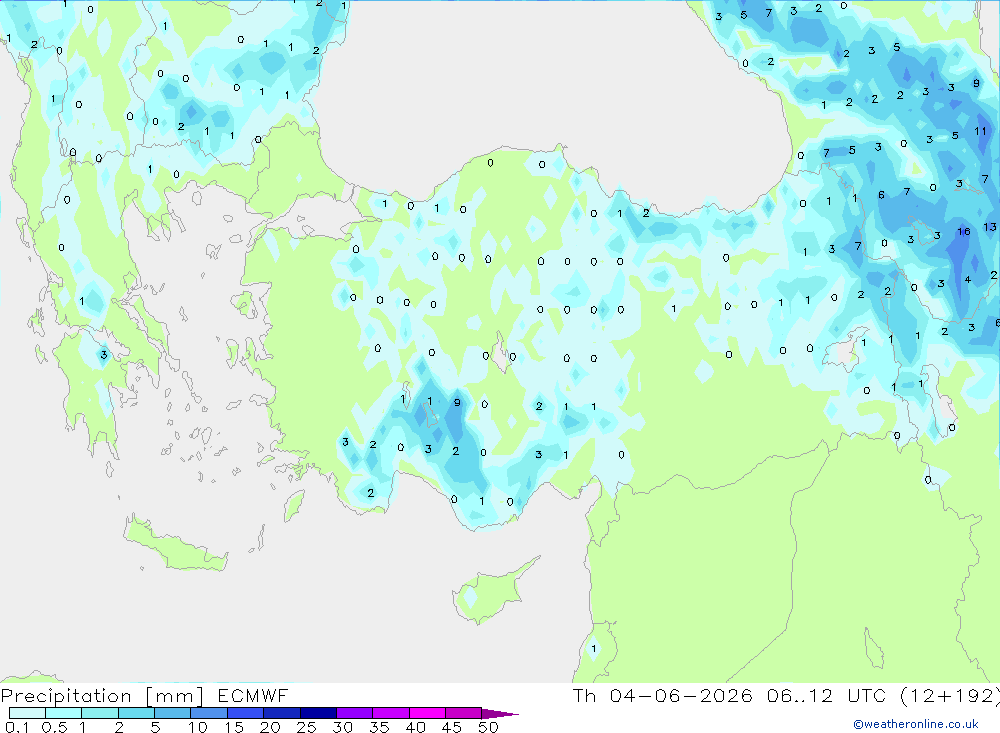This screenshot has height=733, width=1000.
Task: Click the 'Precipitation' title word
Action: tap(66, 696)
